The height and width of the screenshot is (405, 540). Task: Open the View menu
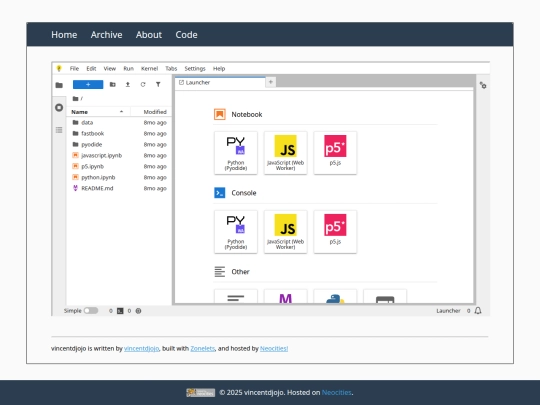(110, 69)
